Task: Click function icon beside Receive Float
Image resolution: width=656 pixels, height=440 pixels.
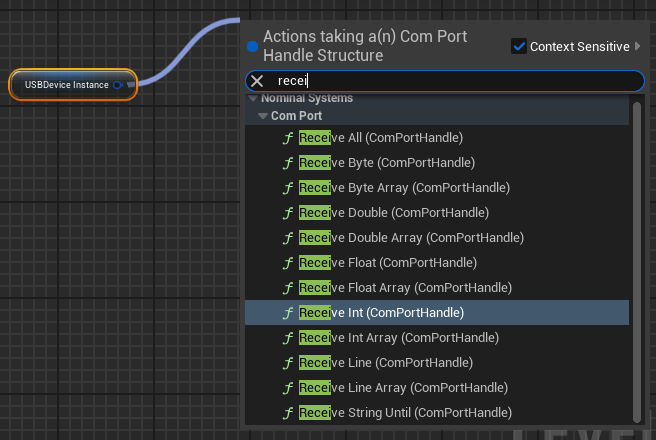Action: pos(288,263)
